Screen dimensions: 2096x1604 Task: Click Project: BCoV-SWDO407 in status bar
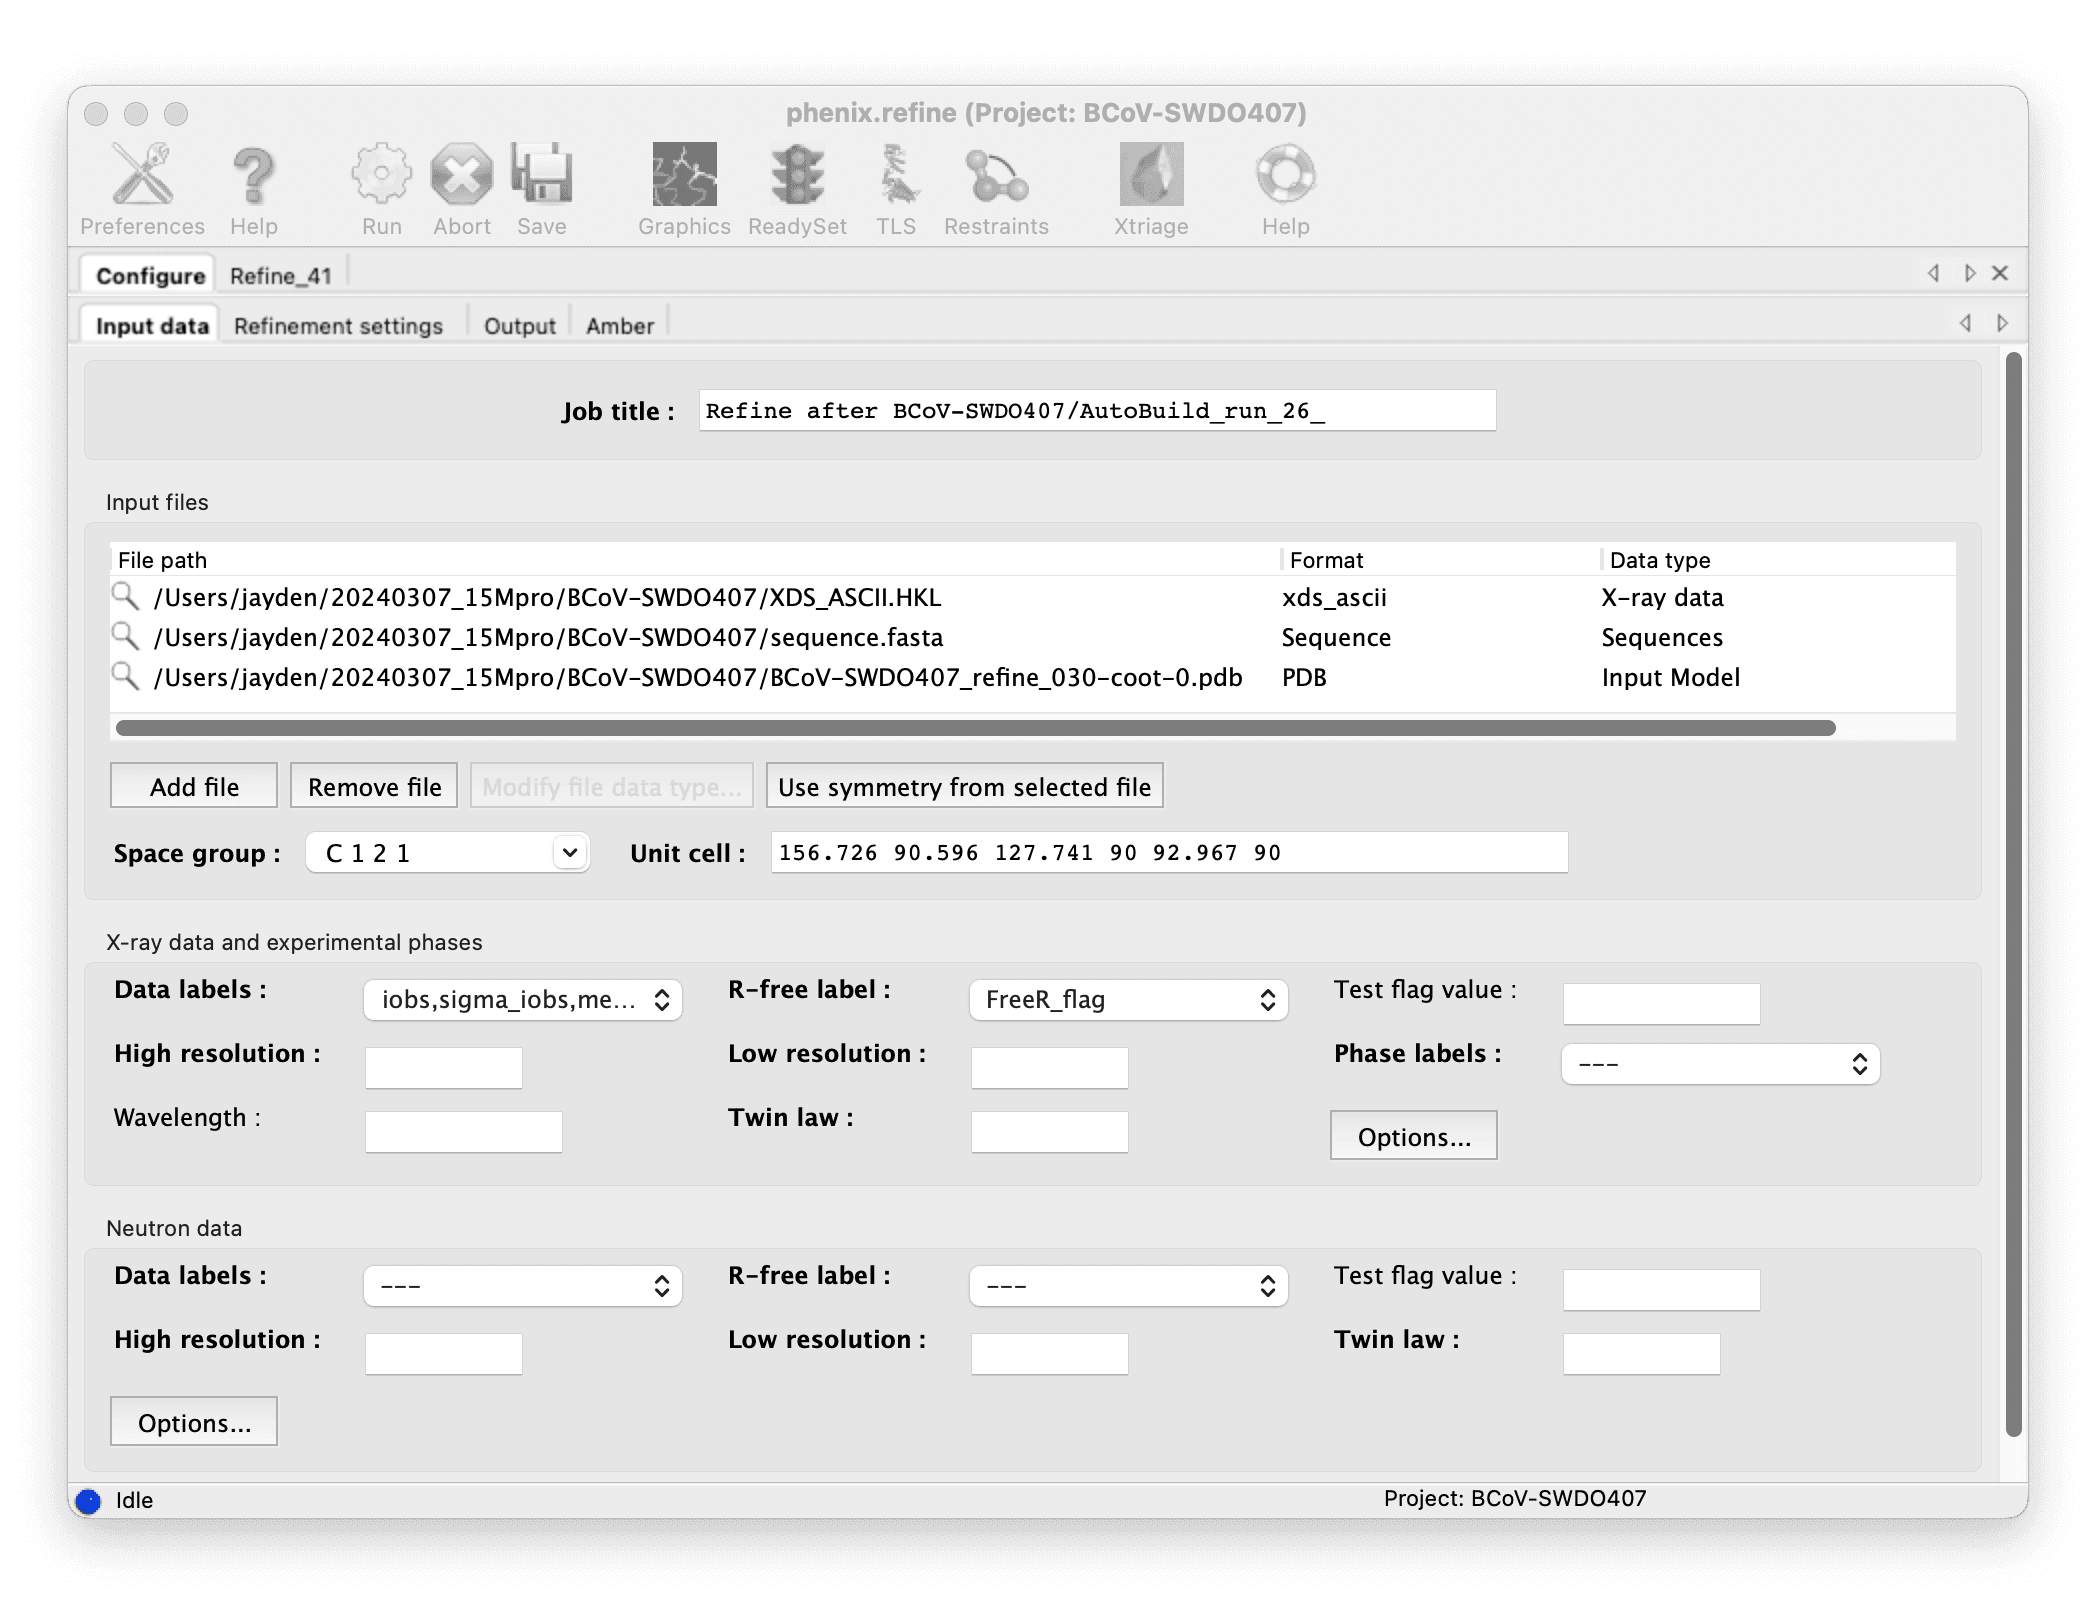point(1514,1498)
